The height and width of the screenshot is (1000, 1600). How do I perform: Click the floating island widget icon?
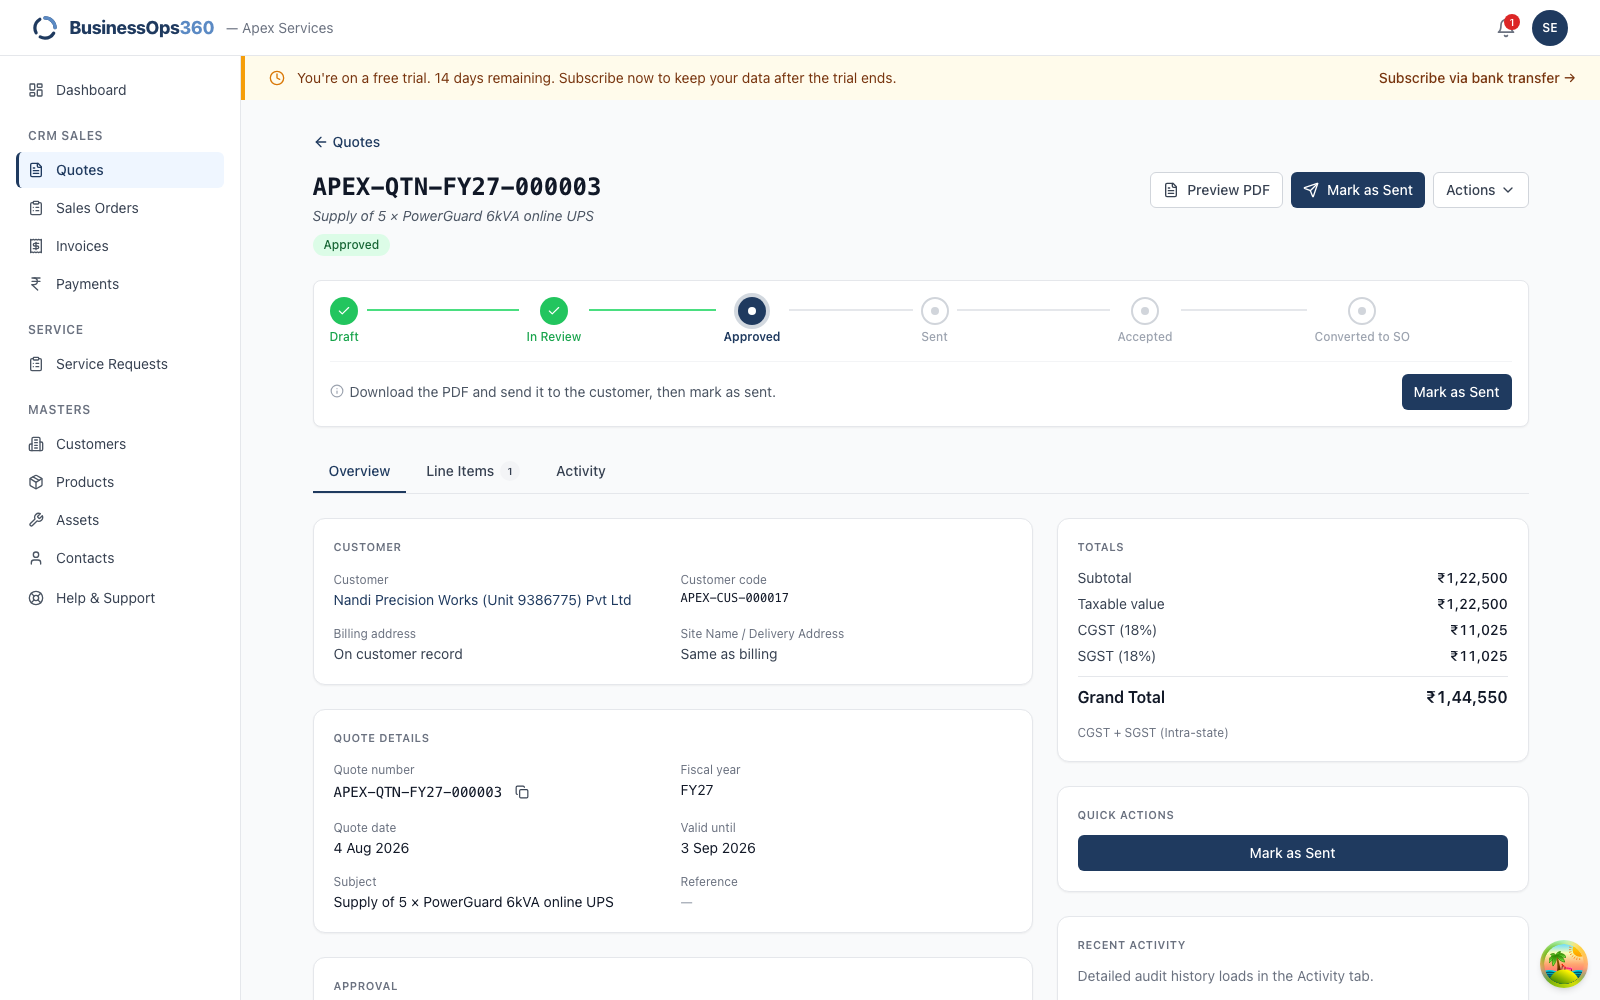[x=1564, y=964]
